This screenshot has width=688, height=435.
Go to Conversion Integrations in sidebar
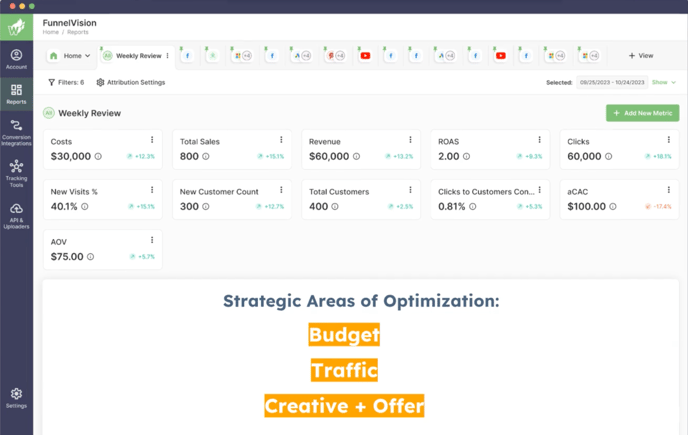pos(16,131)
